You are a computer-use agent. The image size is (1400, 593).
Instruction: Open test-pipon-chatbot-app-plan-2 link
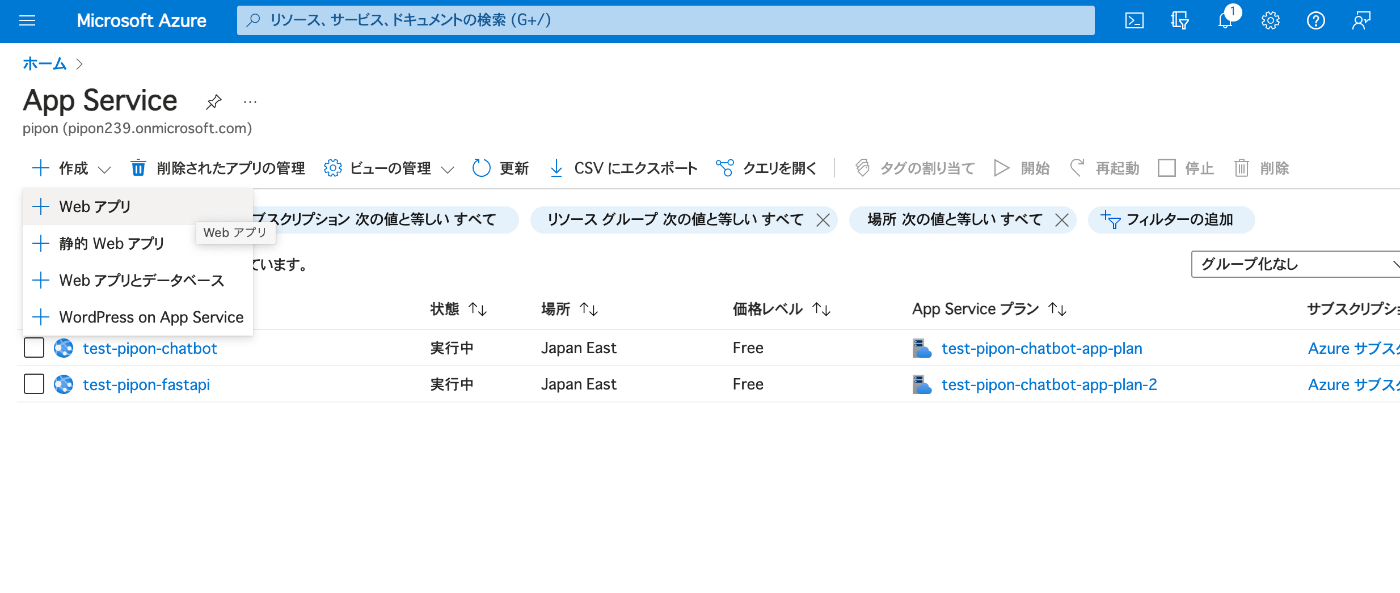[1049, 384]
